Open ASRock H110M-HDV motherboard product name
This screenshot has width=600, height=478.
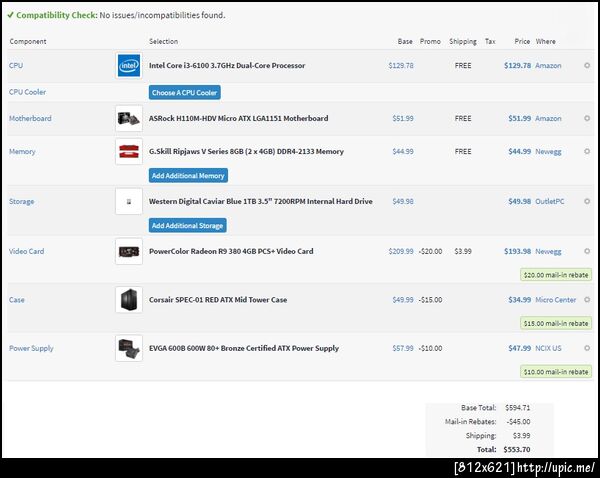coord(238,118)
